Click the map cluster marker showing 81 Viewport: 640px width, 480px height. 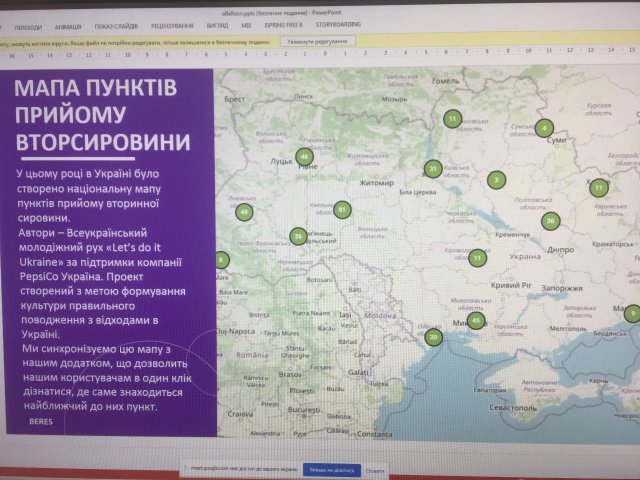point(342,210)
